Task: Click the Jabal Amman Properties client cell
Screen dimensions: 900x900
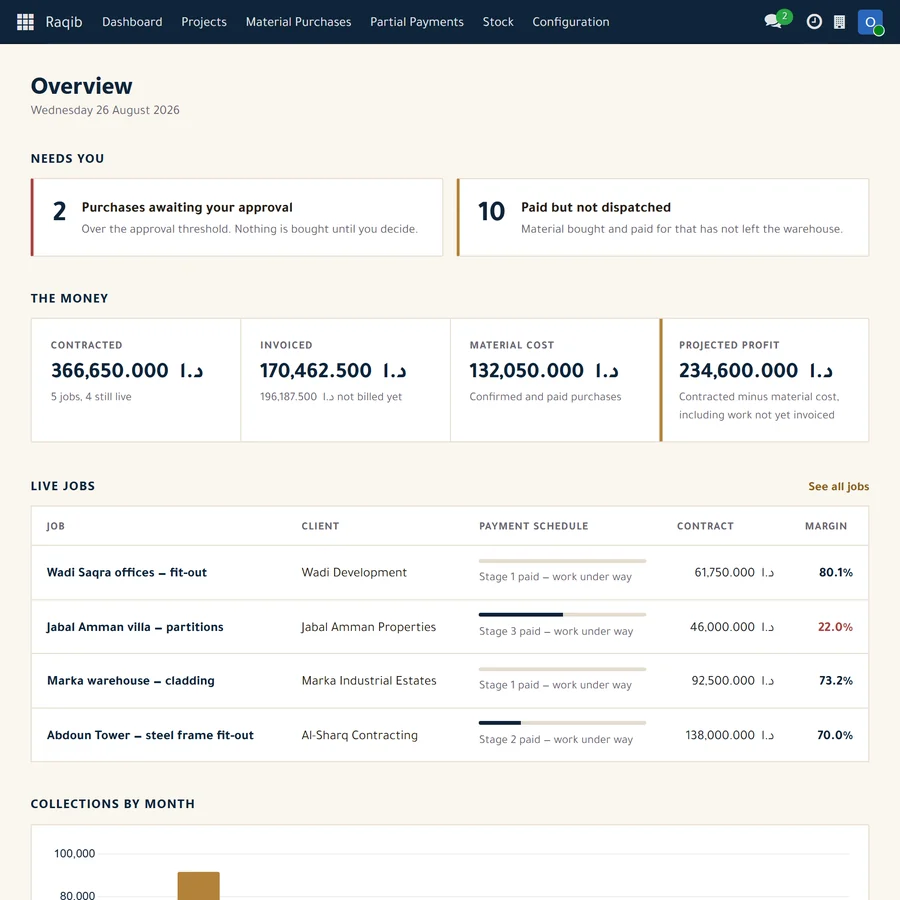Action: 368,627
